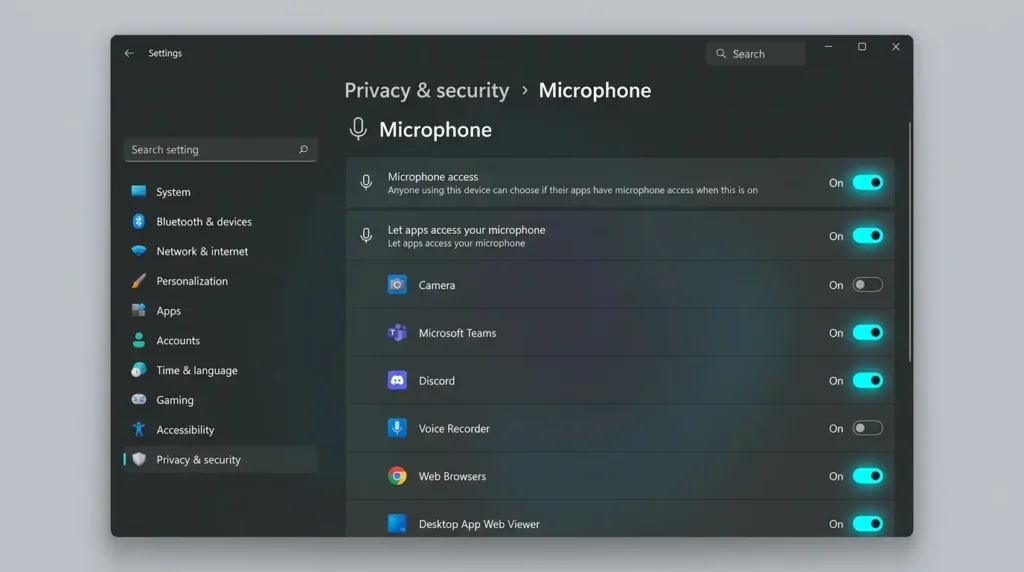
Task: Toggle microphone for Web Browsers
Action: pyautogui.click(x=867, y=476)
